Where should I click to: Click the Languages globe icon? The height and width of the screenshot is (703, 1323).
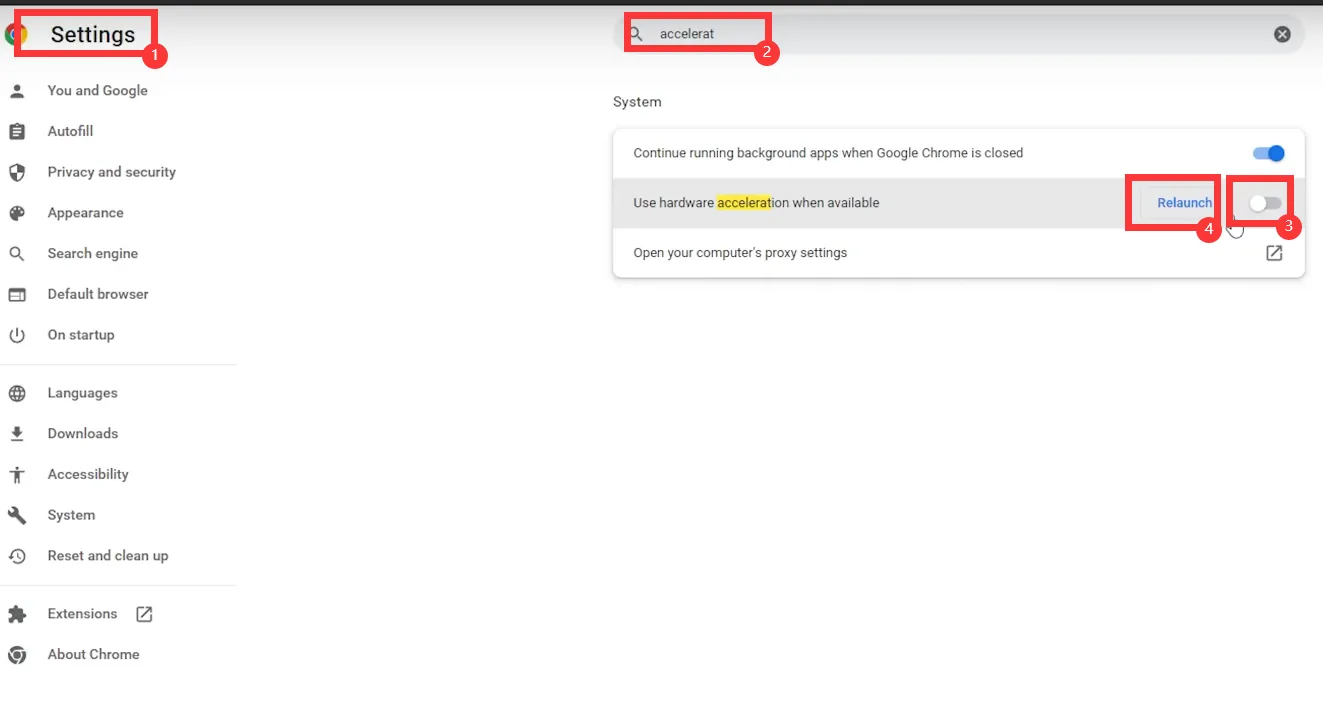pos(17,393)
